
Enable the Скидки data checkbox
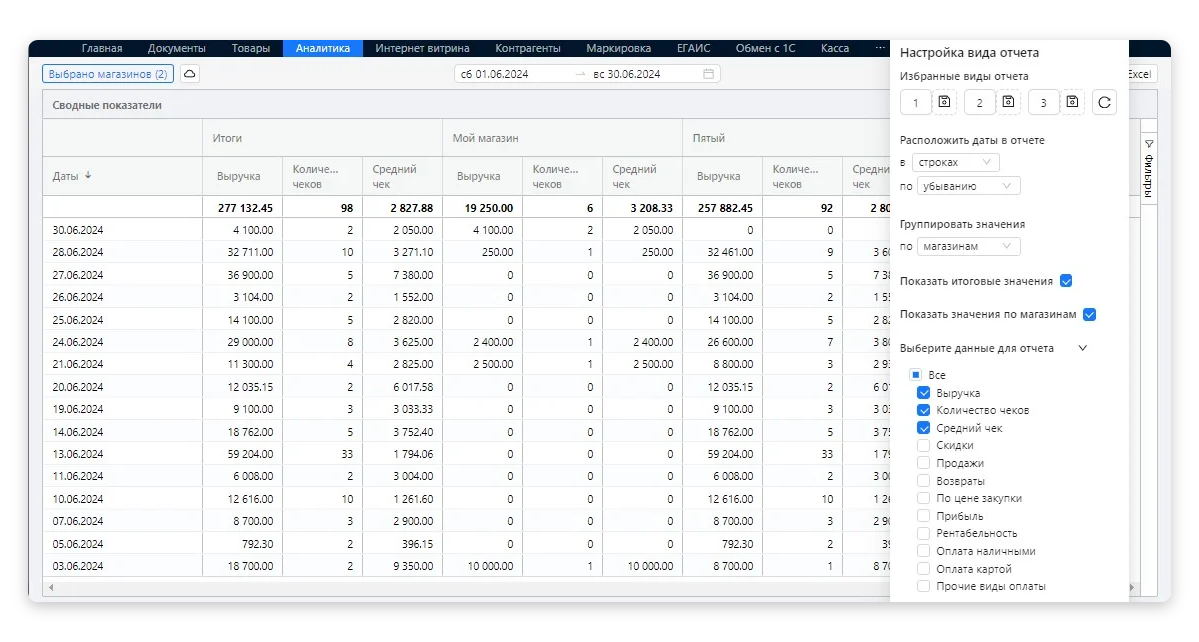click(x=923, y=446)
